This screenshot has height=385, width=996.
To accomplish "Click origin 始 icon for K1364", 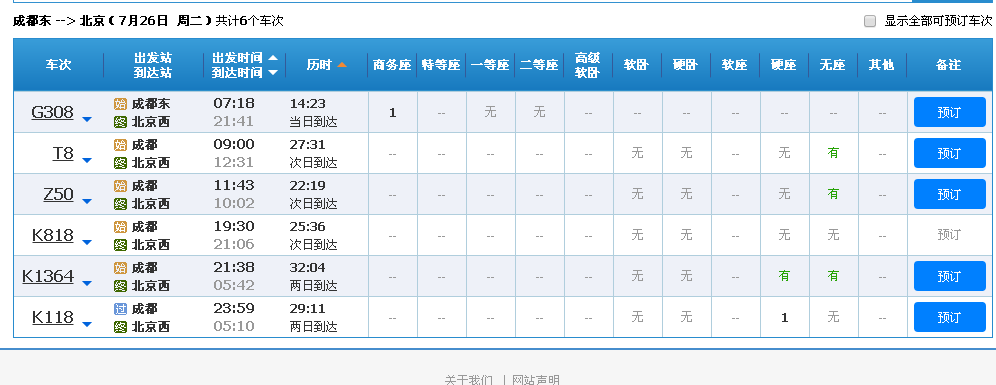I will point(120,268).
